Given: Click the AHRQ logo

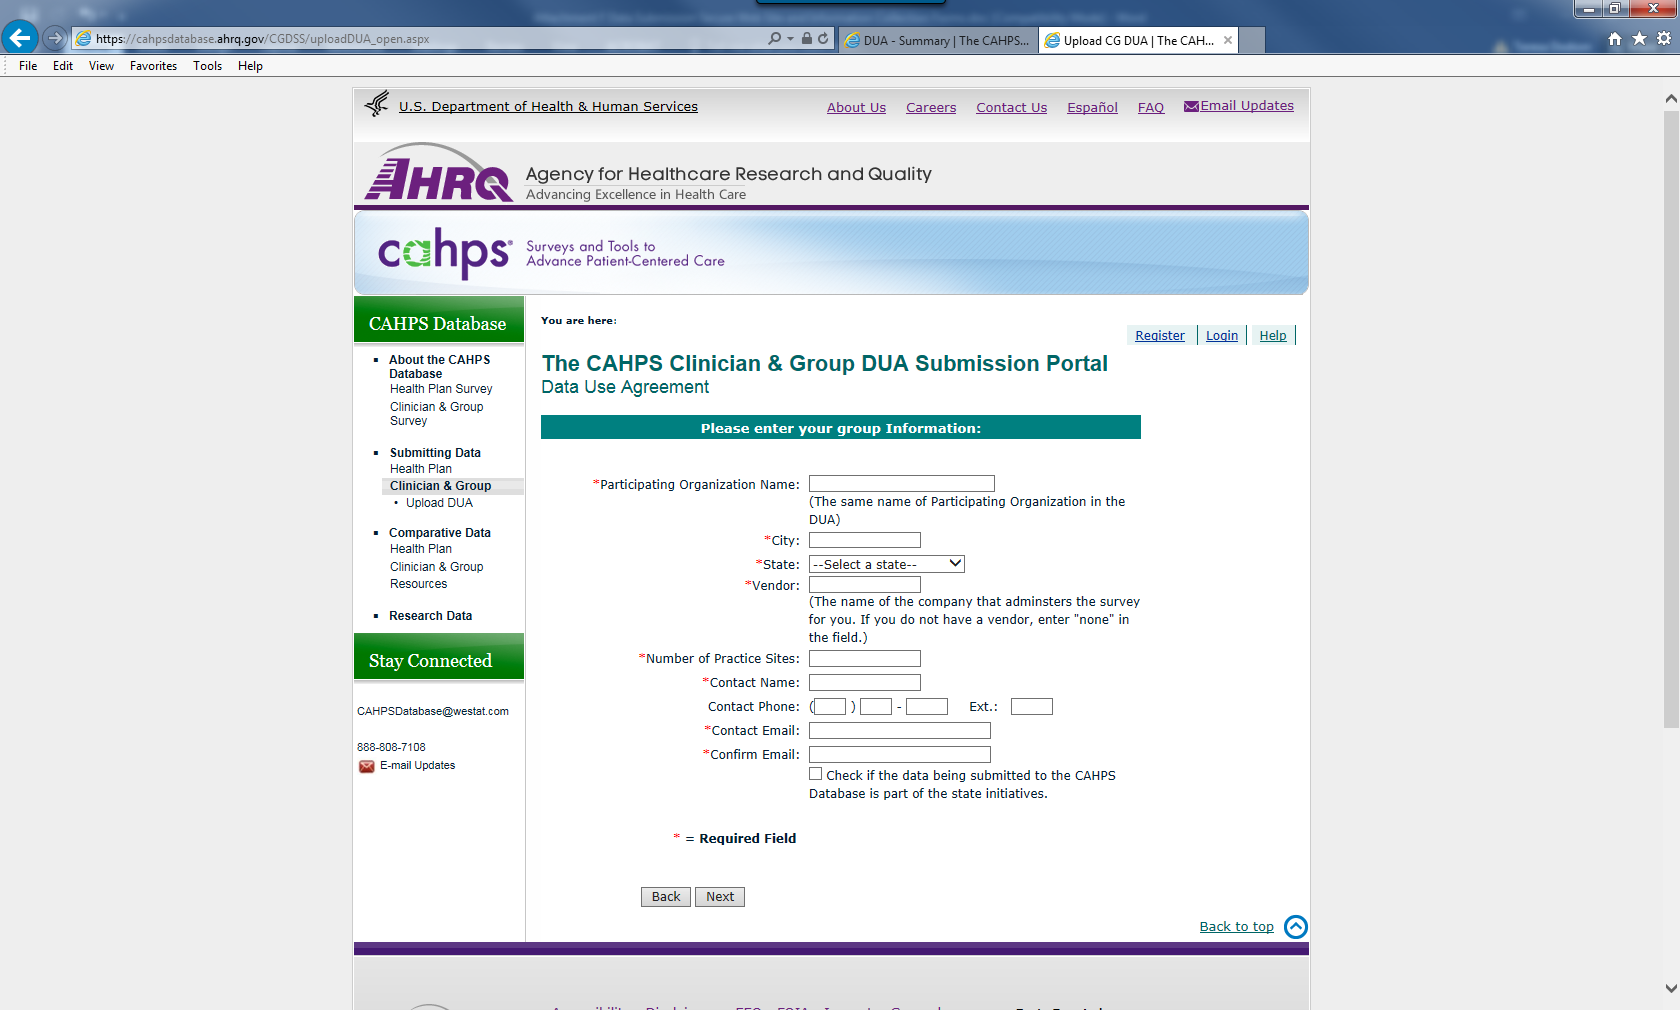Looking at the screenshot, I should point(438,172).
